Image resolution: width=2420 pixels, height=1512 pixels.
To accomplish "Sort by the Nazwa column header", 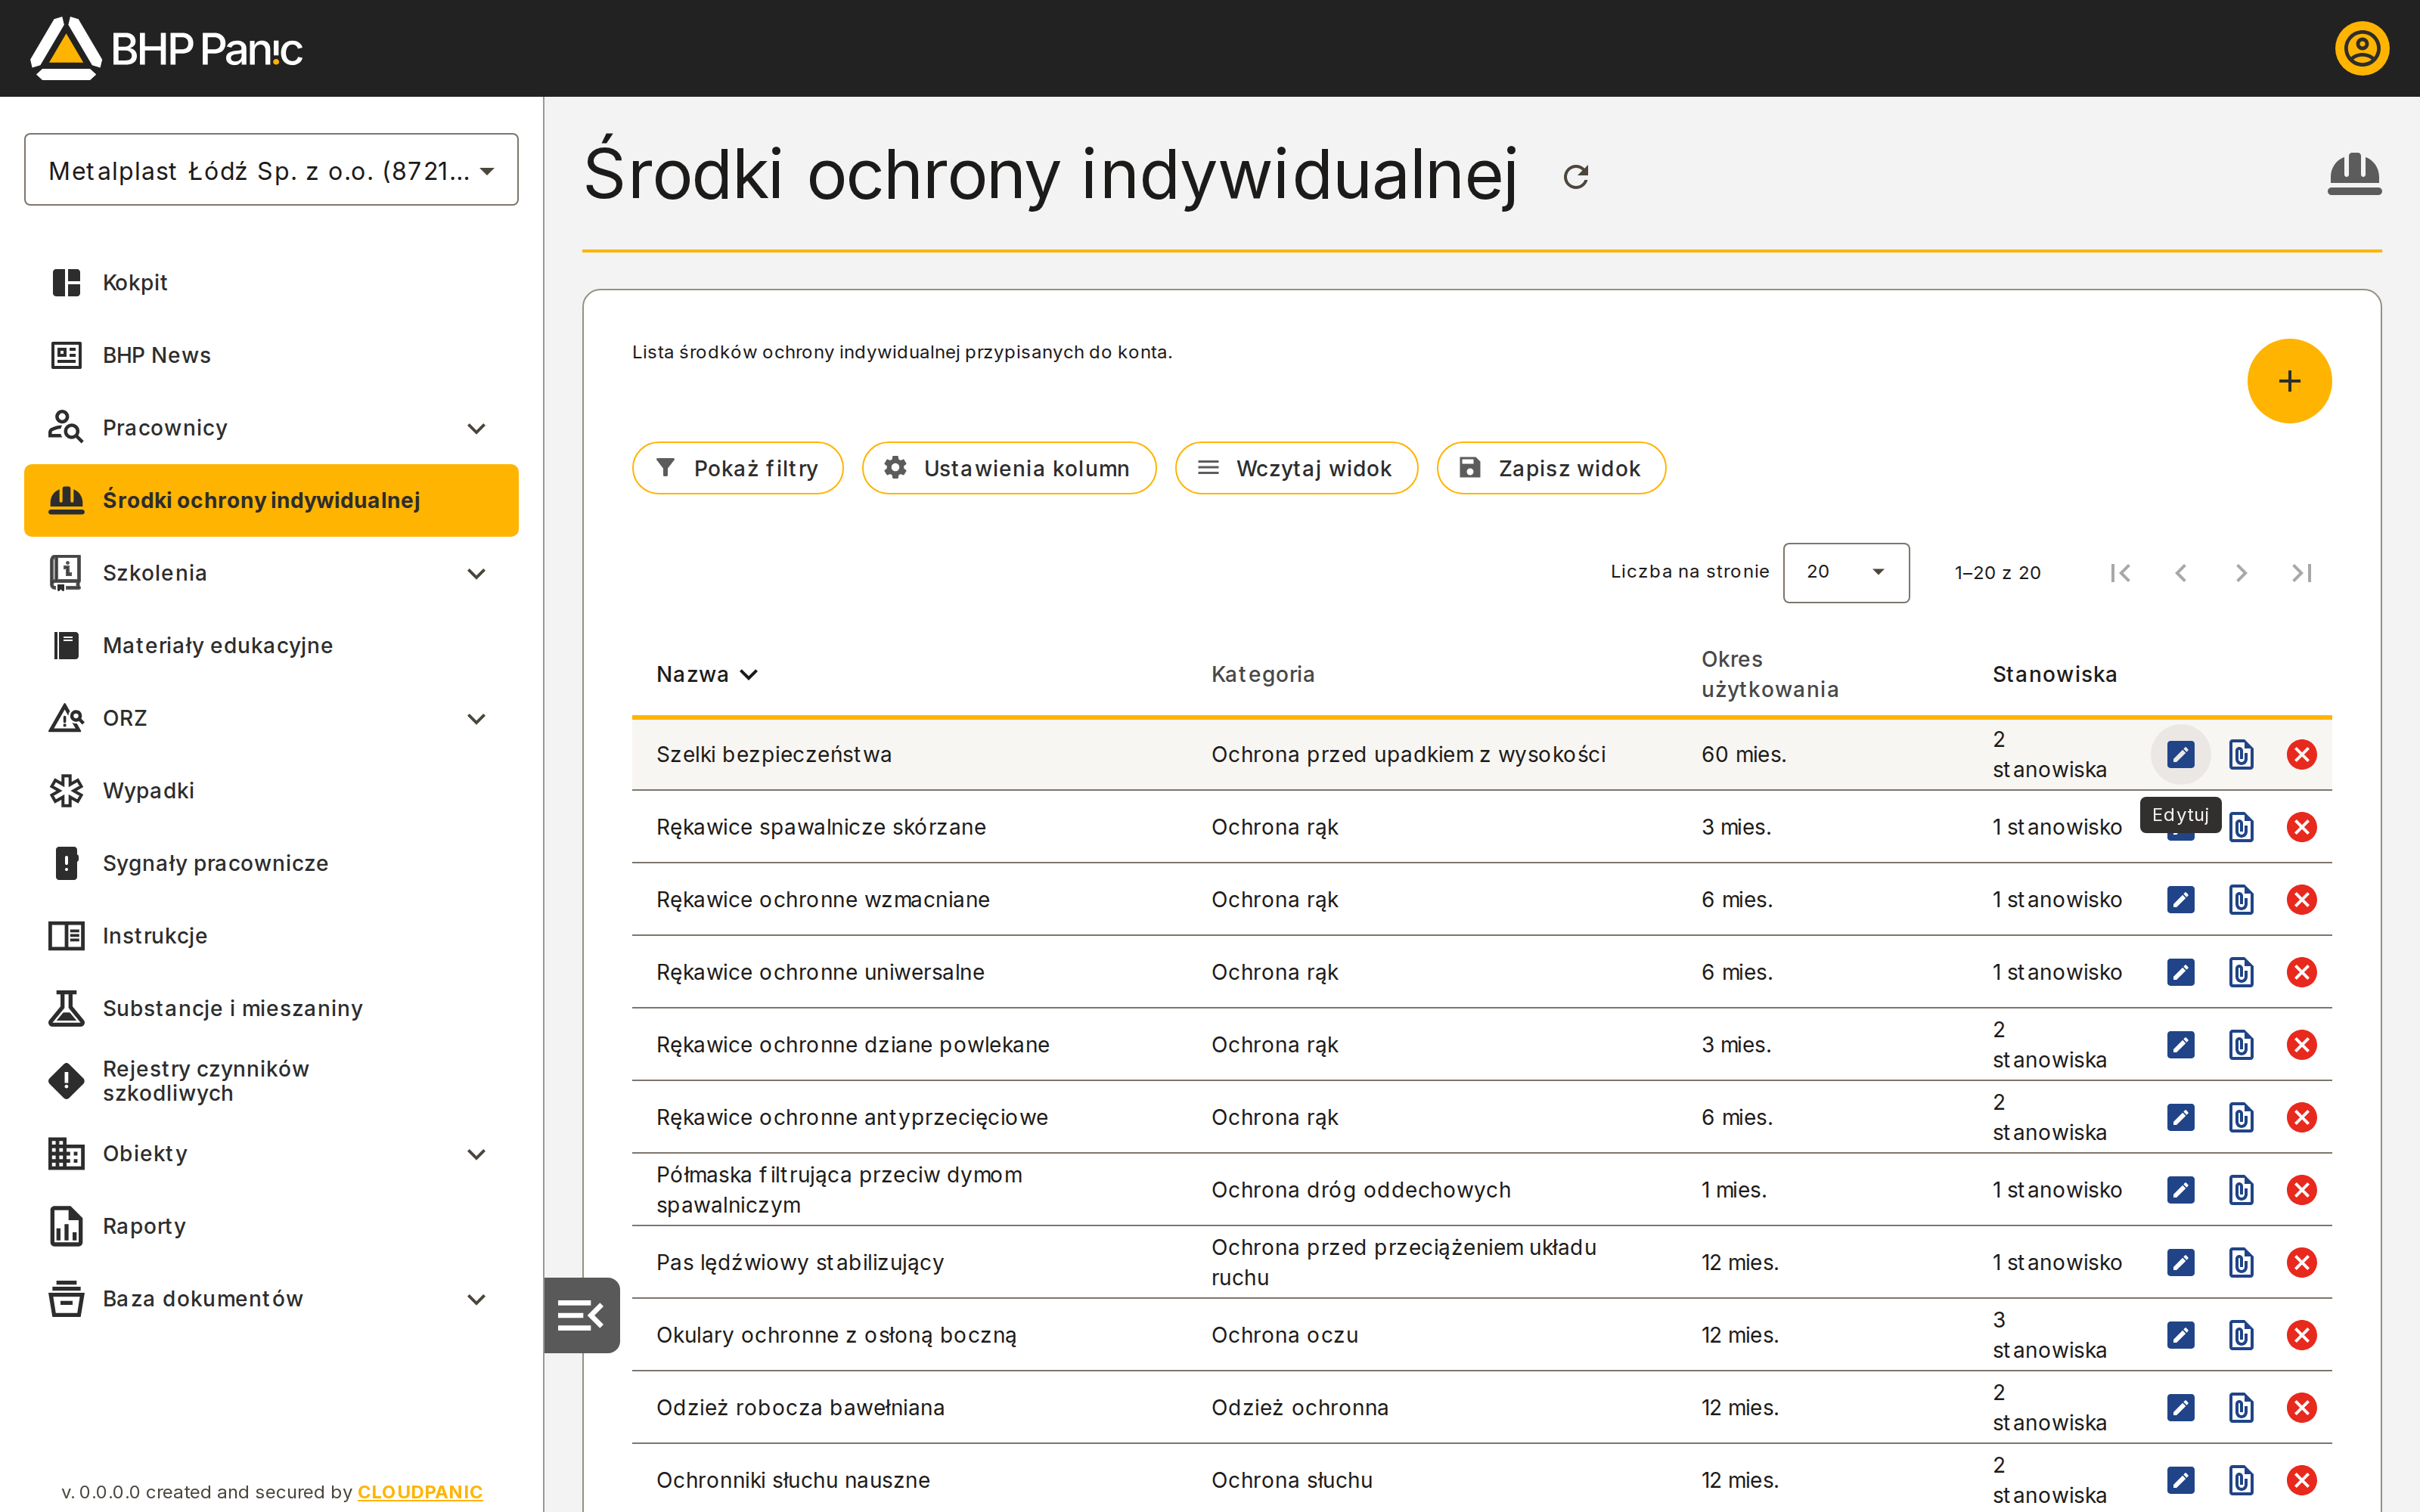I will pos(706,674).
